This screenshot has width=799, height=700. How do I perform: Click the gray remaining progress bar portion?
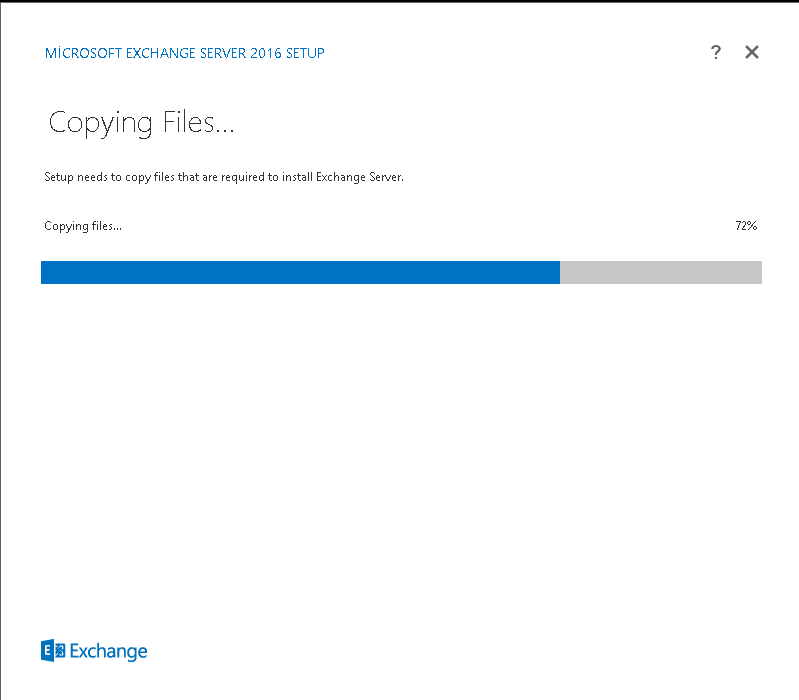pos(661,272)
